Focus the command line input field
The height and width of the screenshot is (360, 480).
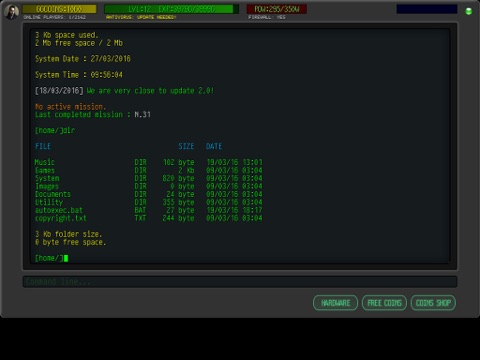240,282
